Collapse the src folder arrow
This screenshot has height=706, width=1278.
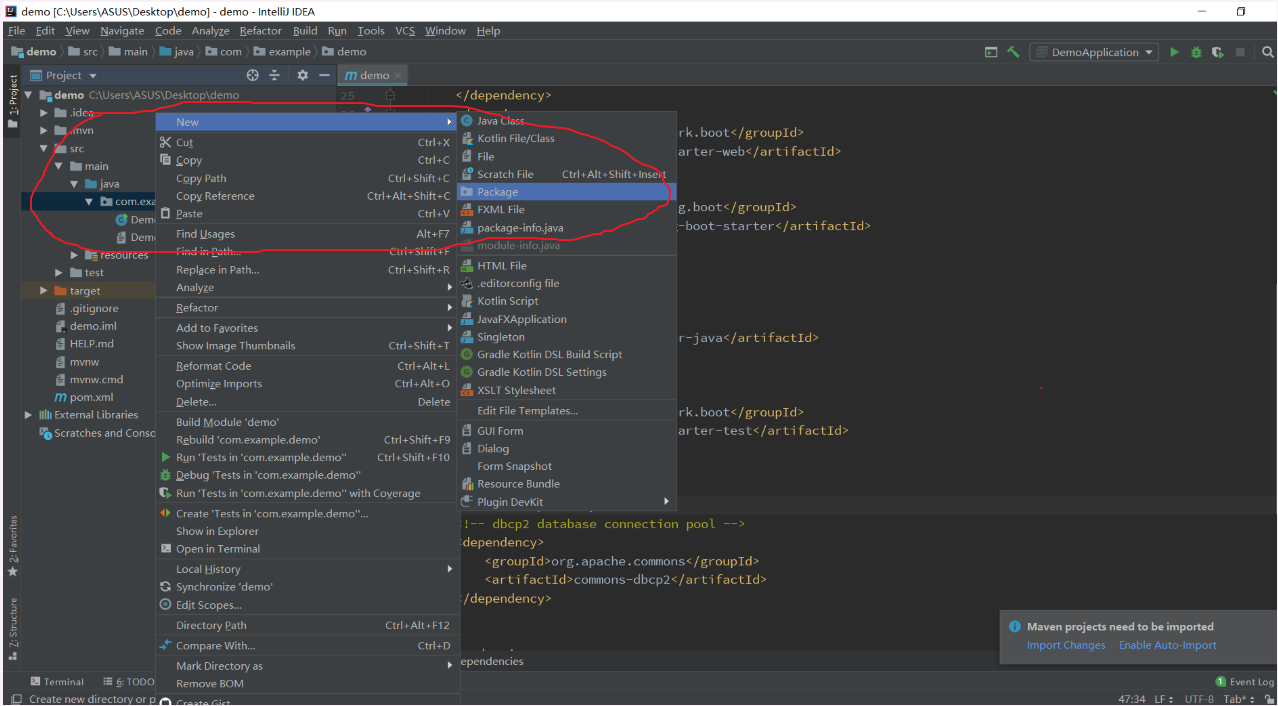coord(44,149)
